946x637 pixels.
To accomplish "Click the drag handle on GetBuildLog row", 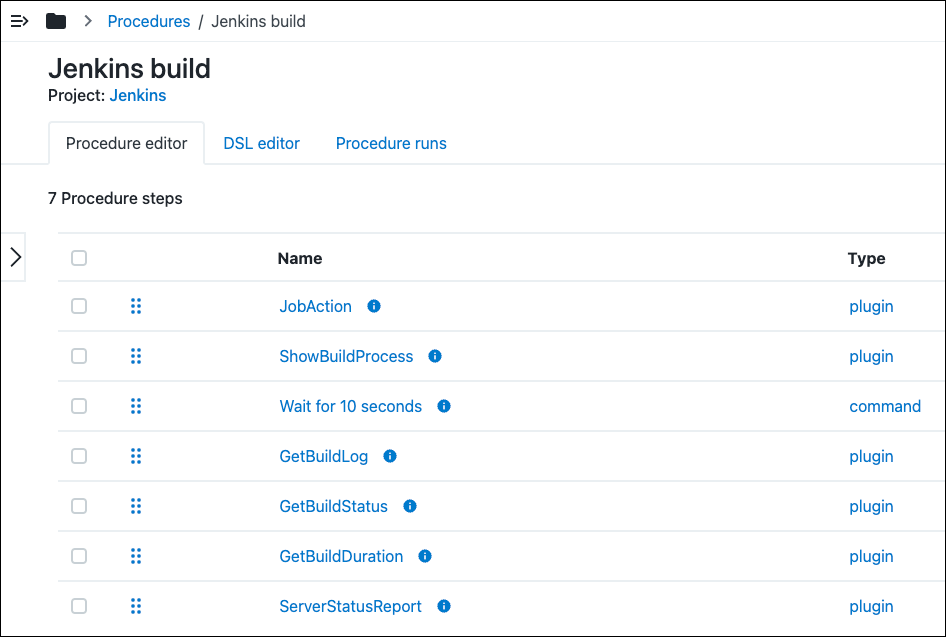I will (136, 457).
